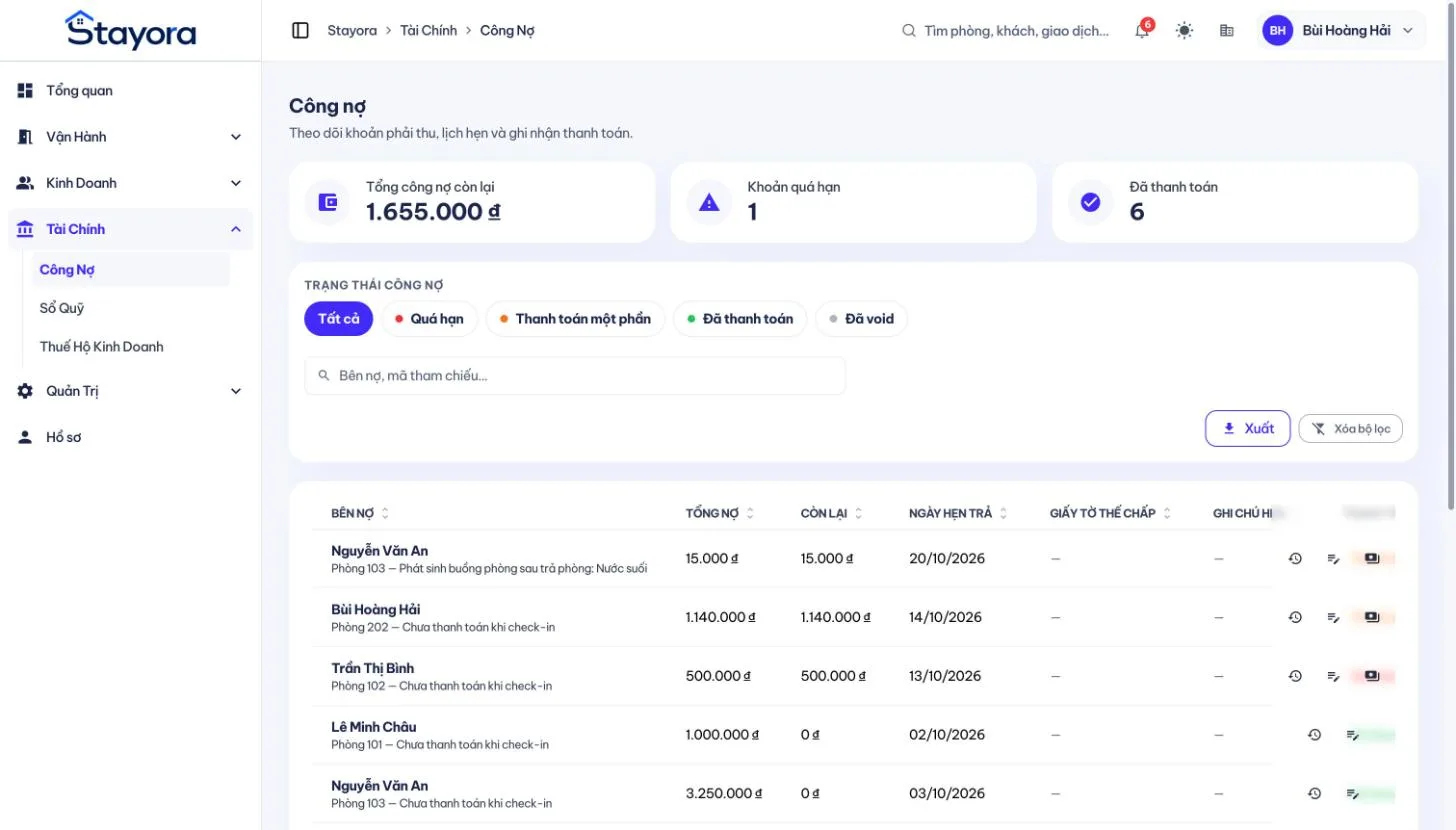Filter by Thanh toán một phần
This screenshot has width=1456, height=830.
click(x=575, y=319)
